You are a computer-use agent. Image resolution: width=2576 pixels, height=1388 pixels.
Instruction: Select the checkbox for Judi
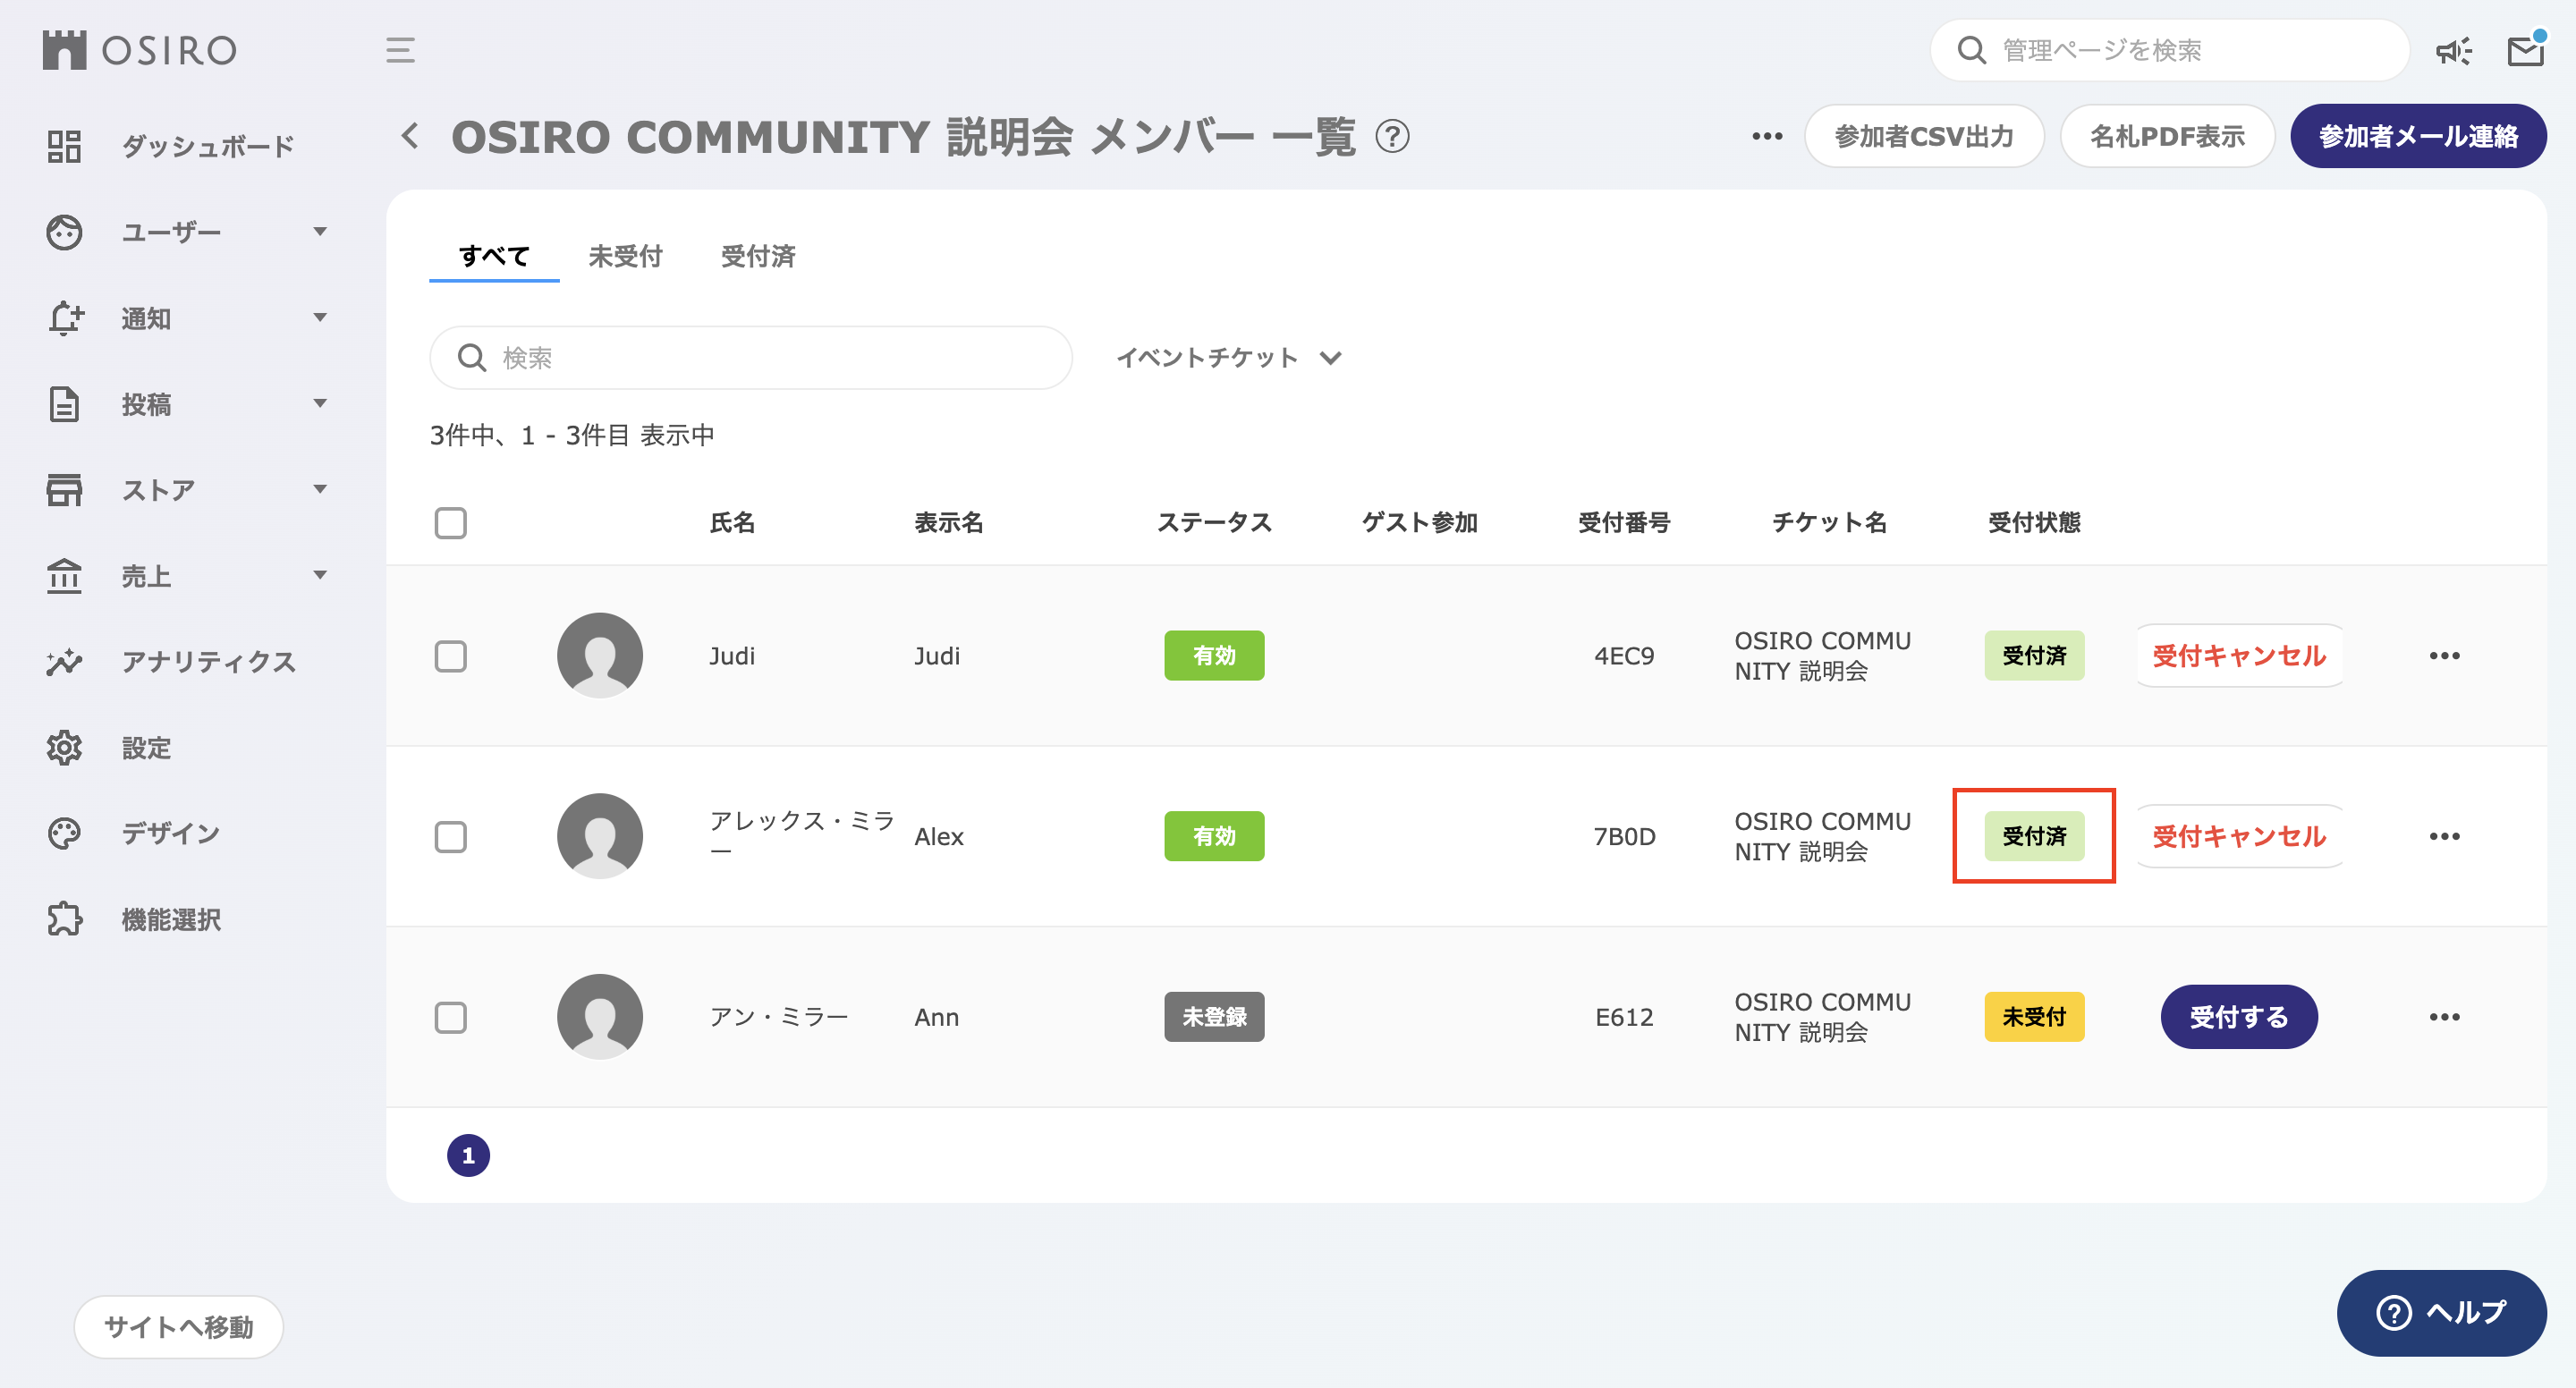pyautogui.click(x=451, y=656)
